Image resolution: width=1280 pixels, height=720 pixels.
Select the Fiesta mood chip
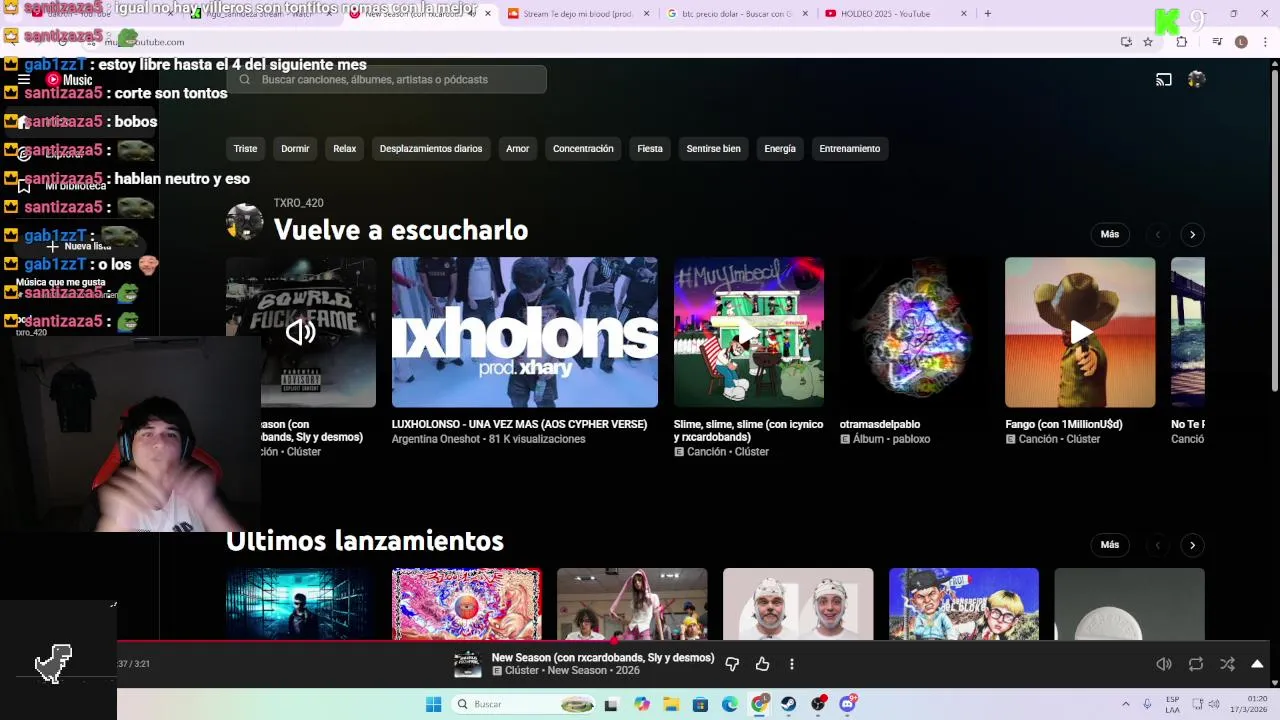650,148
